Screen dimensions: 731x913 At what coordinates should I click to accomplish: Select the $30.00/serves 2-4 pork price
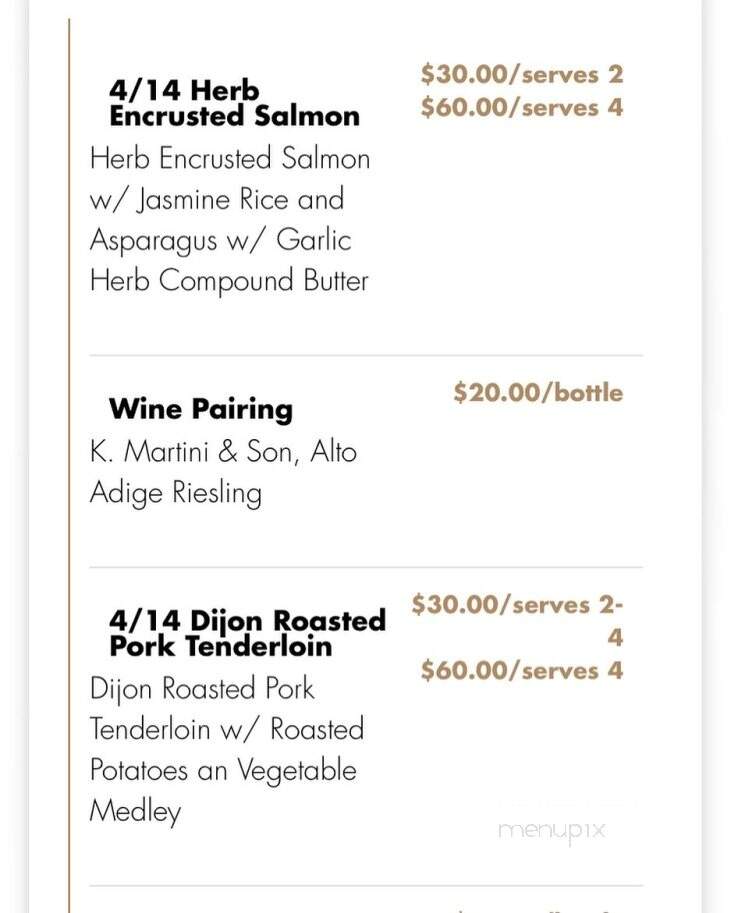click(518, 621)
